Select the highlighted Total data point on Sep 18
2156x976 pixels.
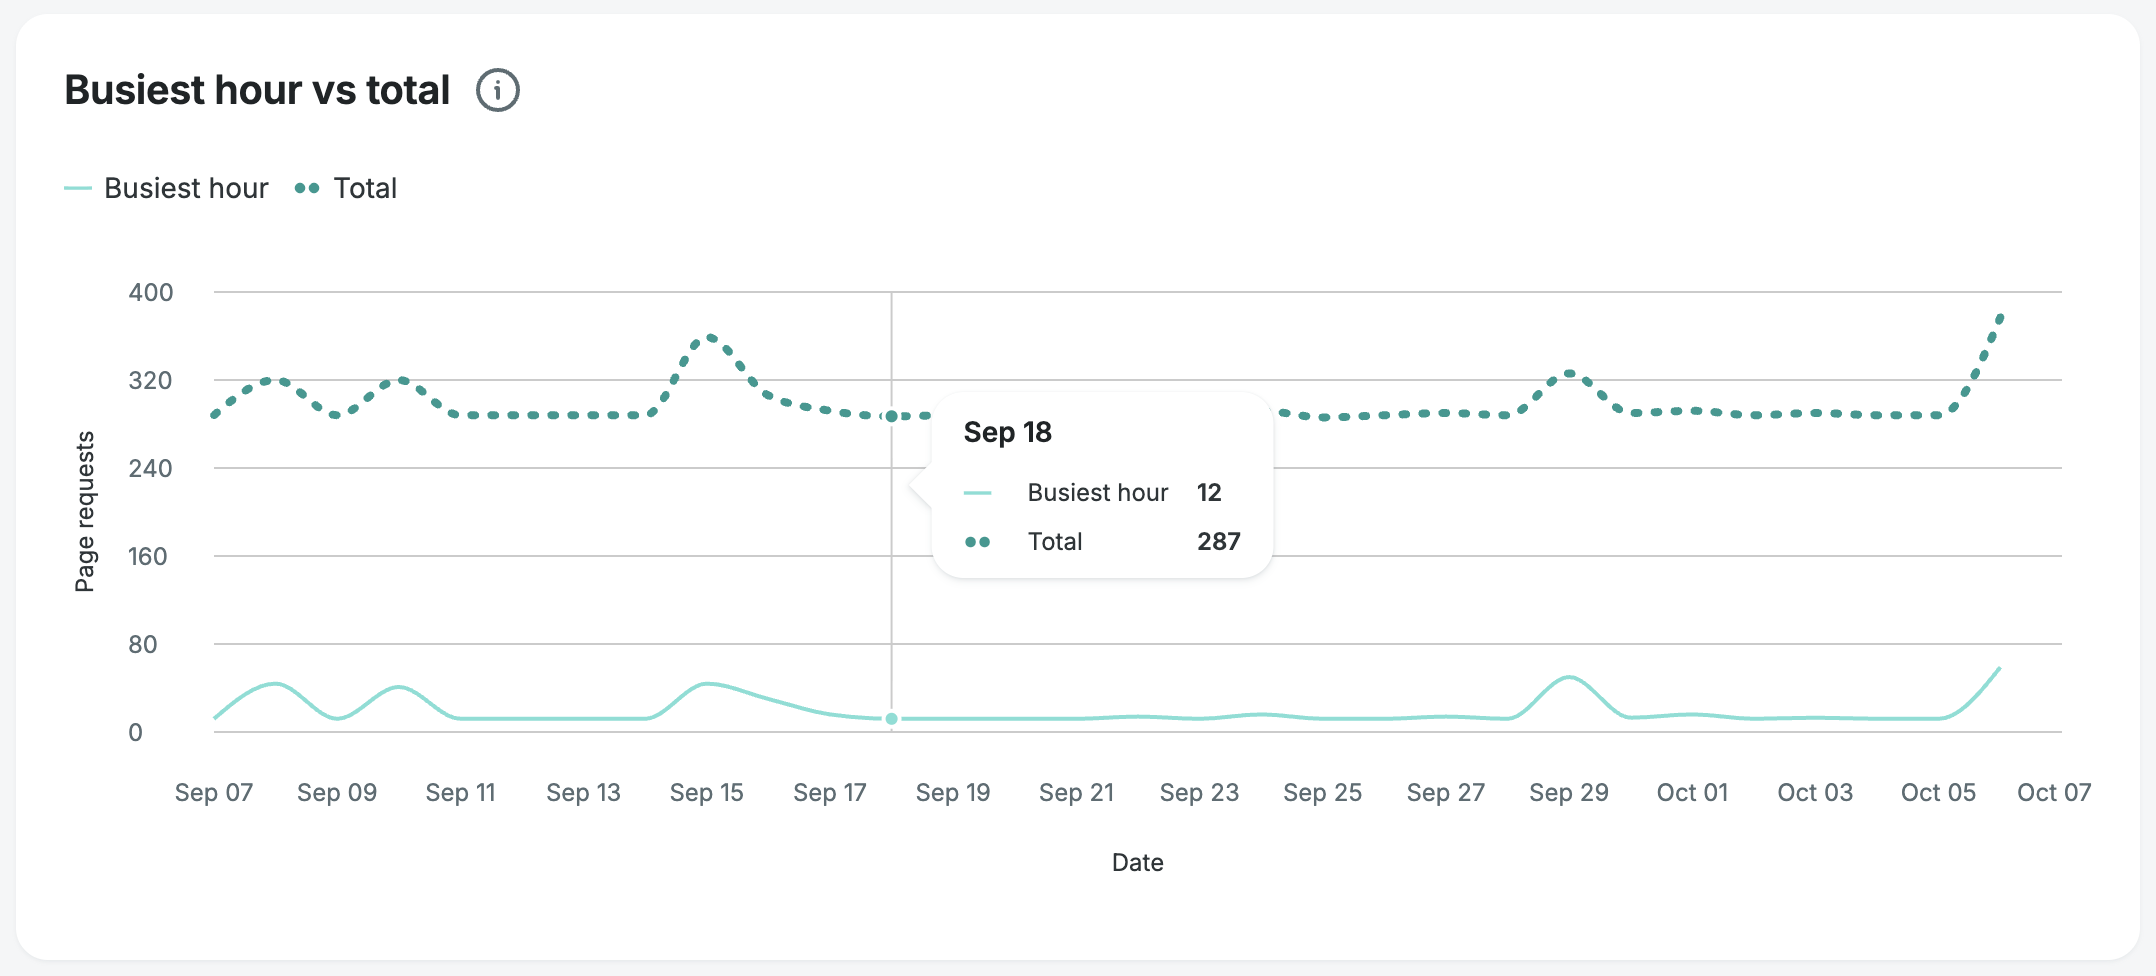pyautogui.click(x=891, y=416)
